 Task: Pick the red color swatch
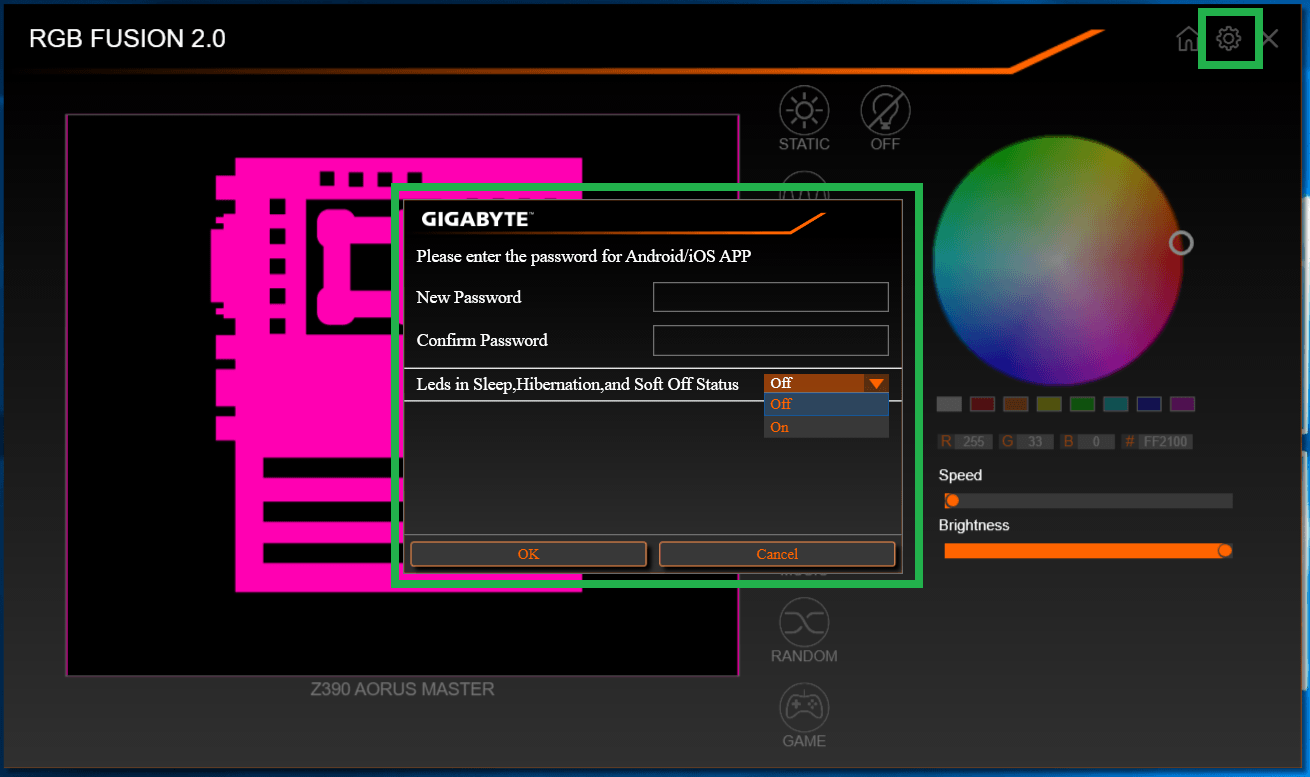pos(982,404)
